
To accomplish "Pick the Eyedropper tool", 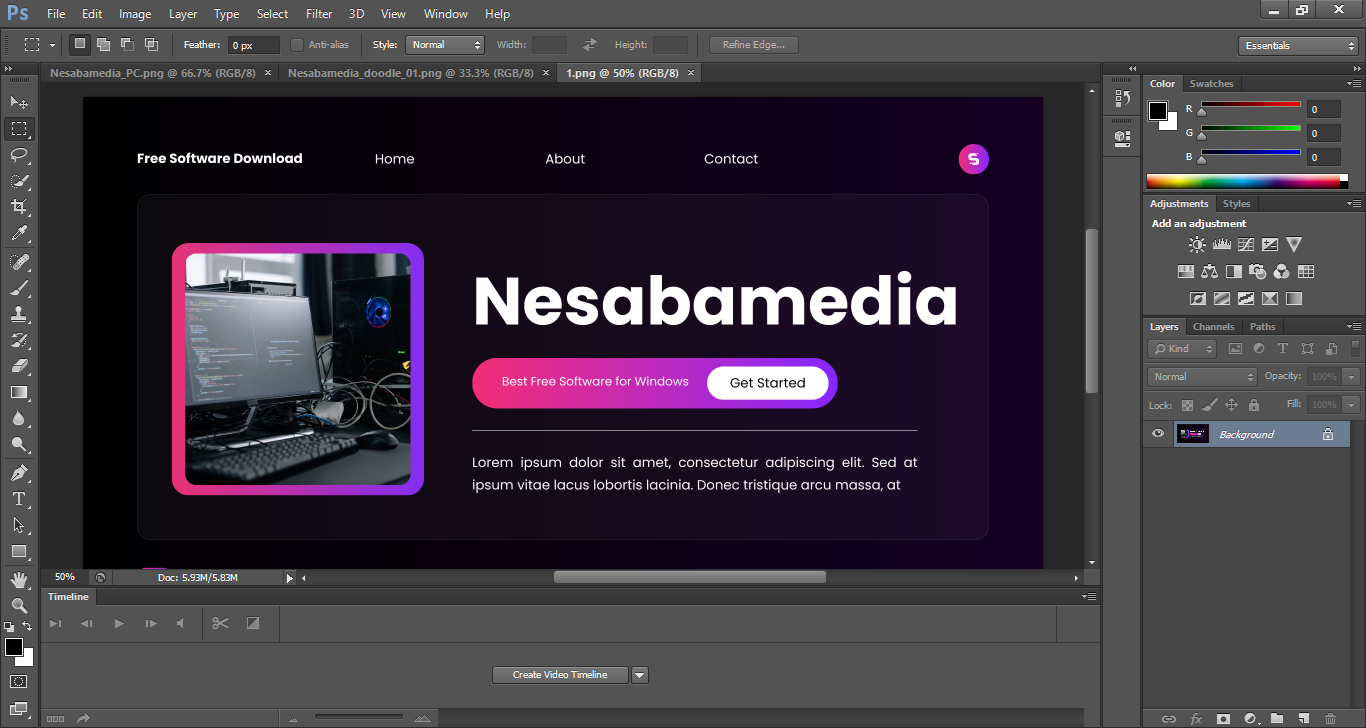I will click(x=19, y=234).
